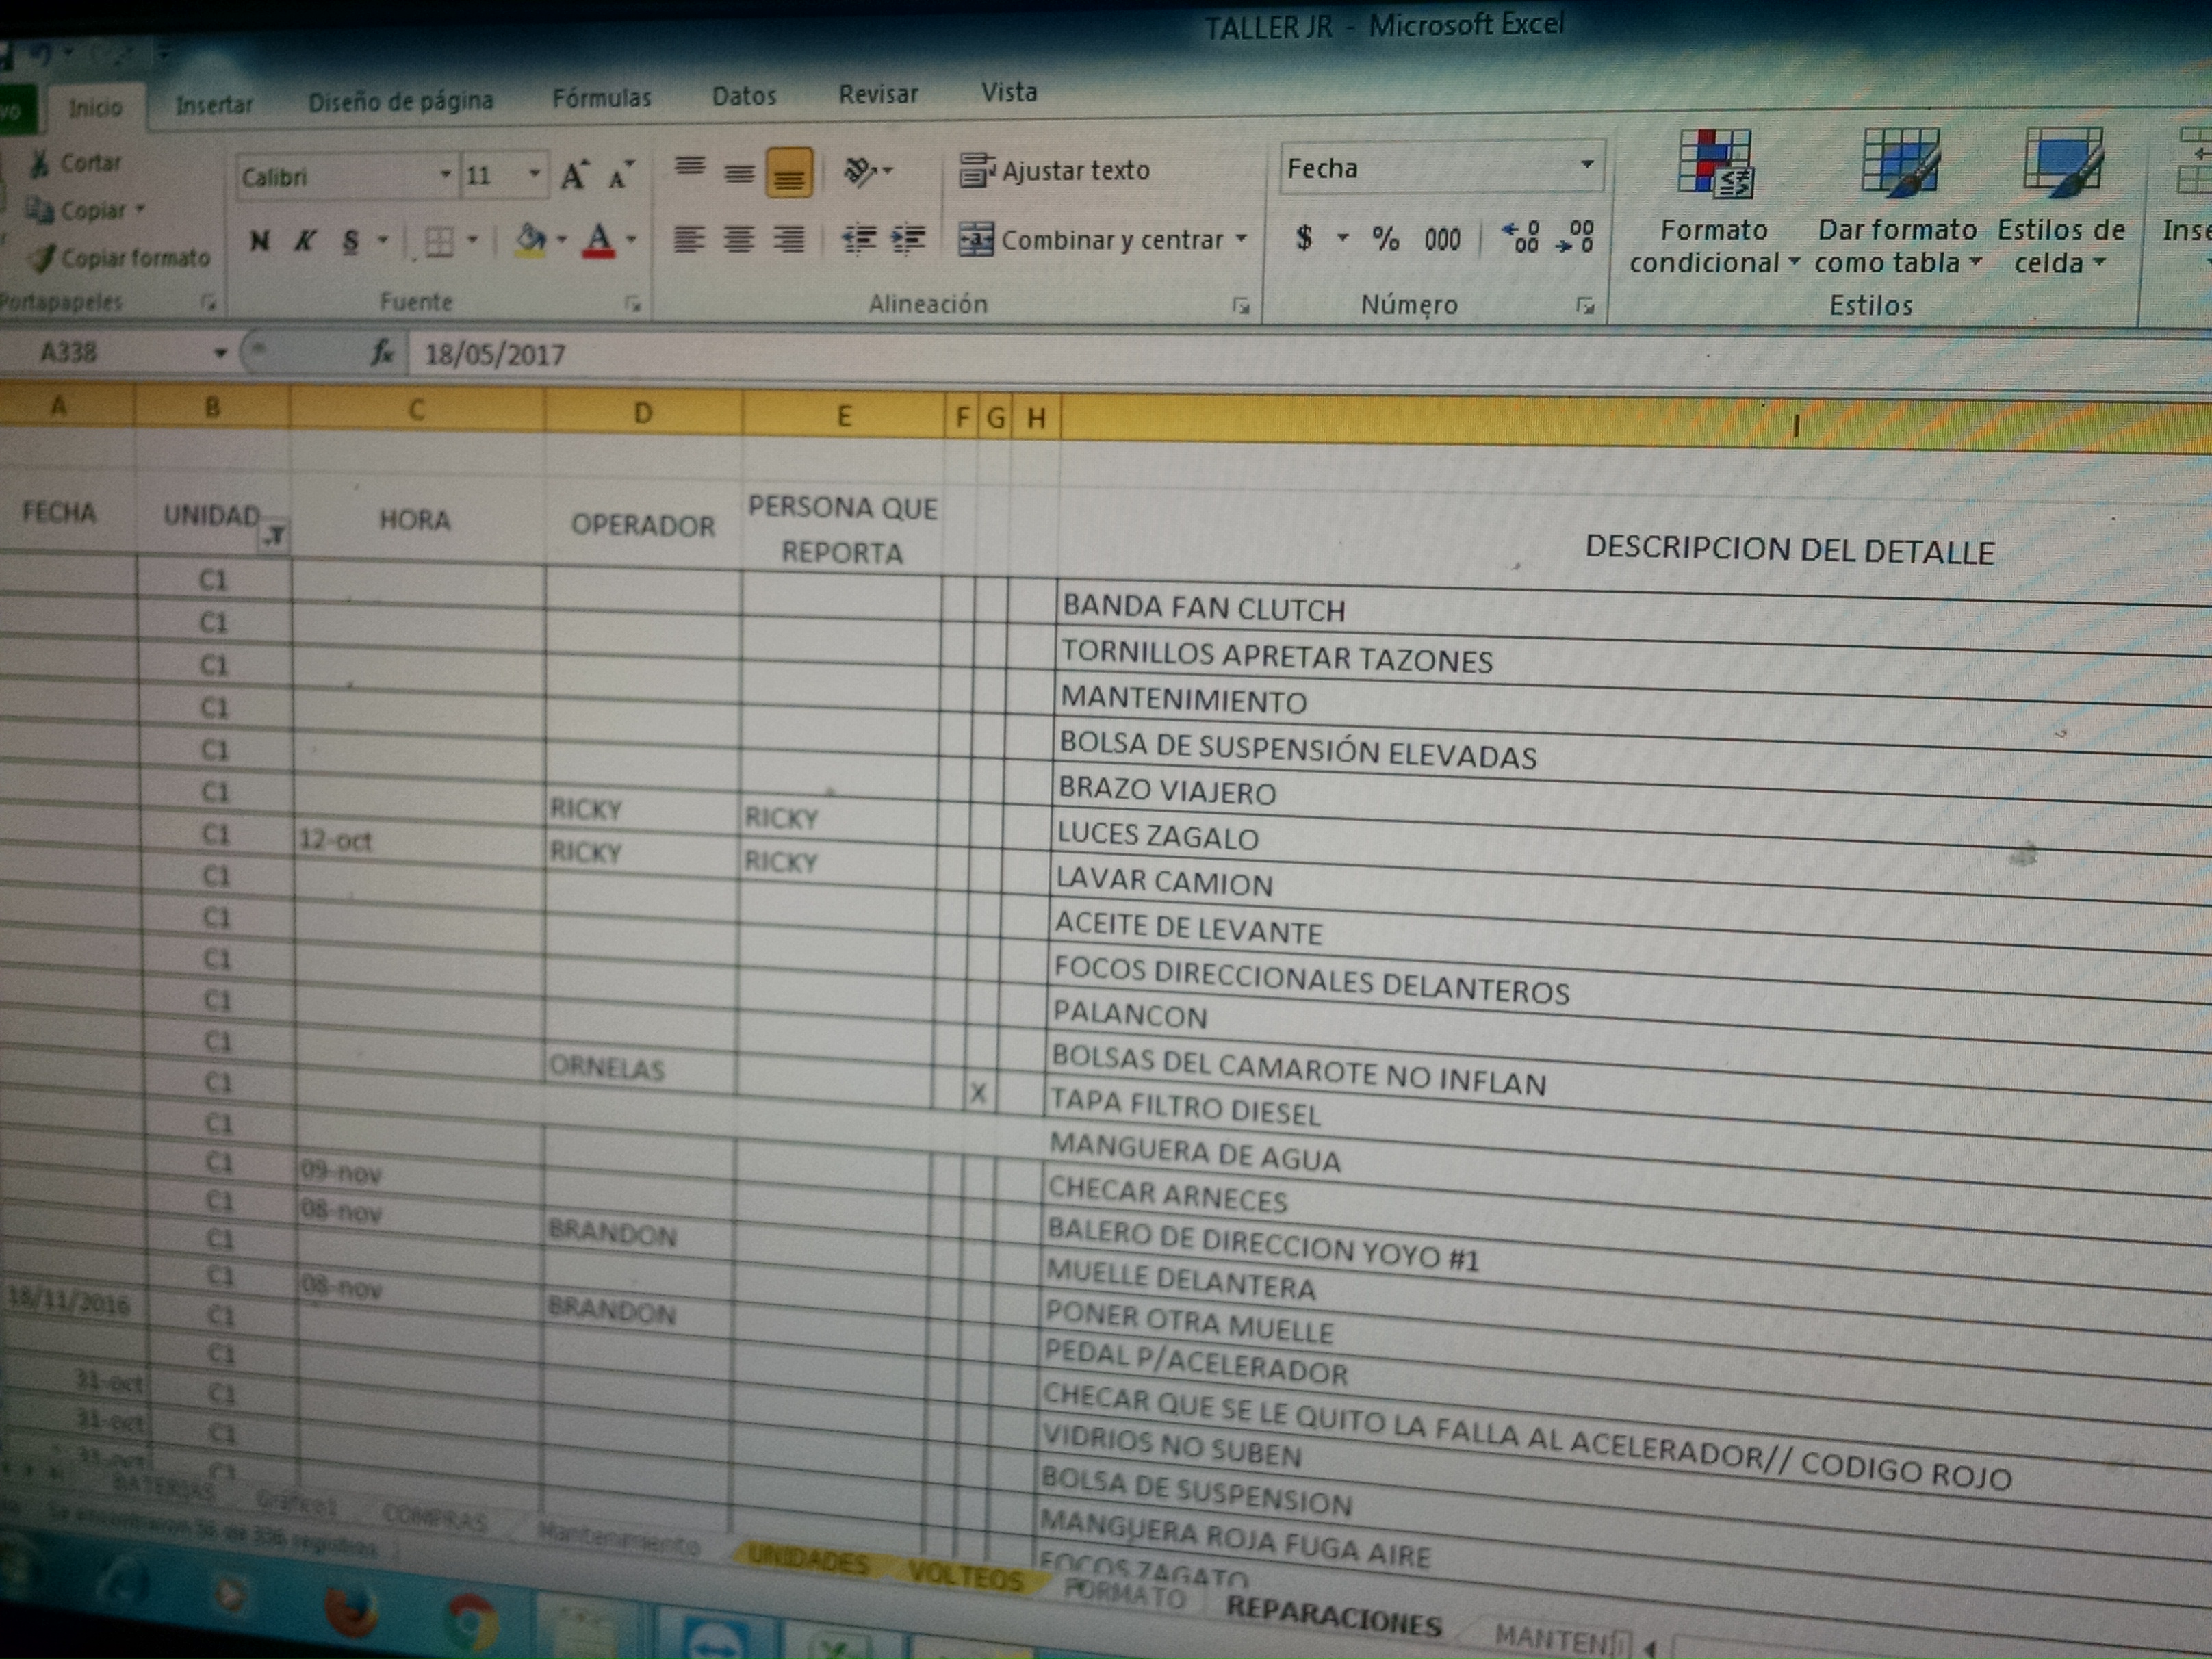This screenshot has height=1659, width=2212.
Task: Click the increase indent icon
Action: 908,239
